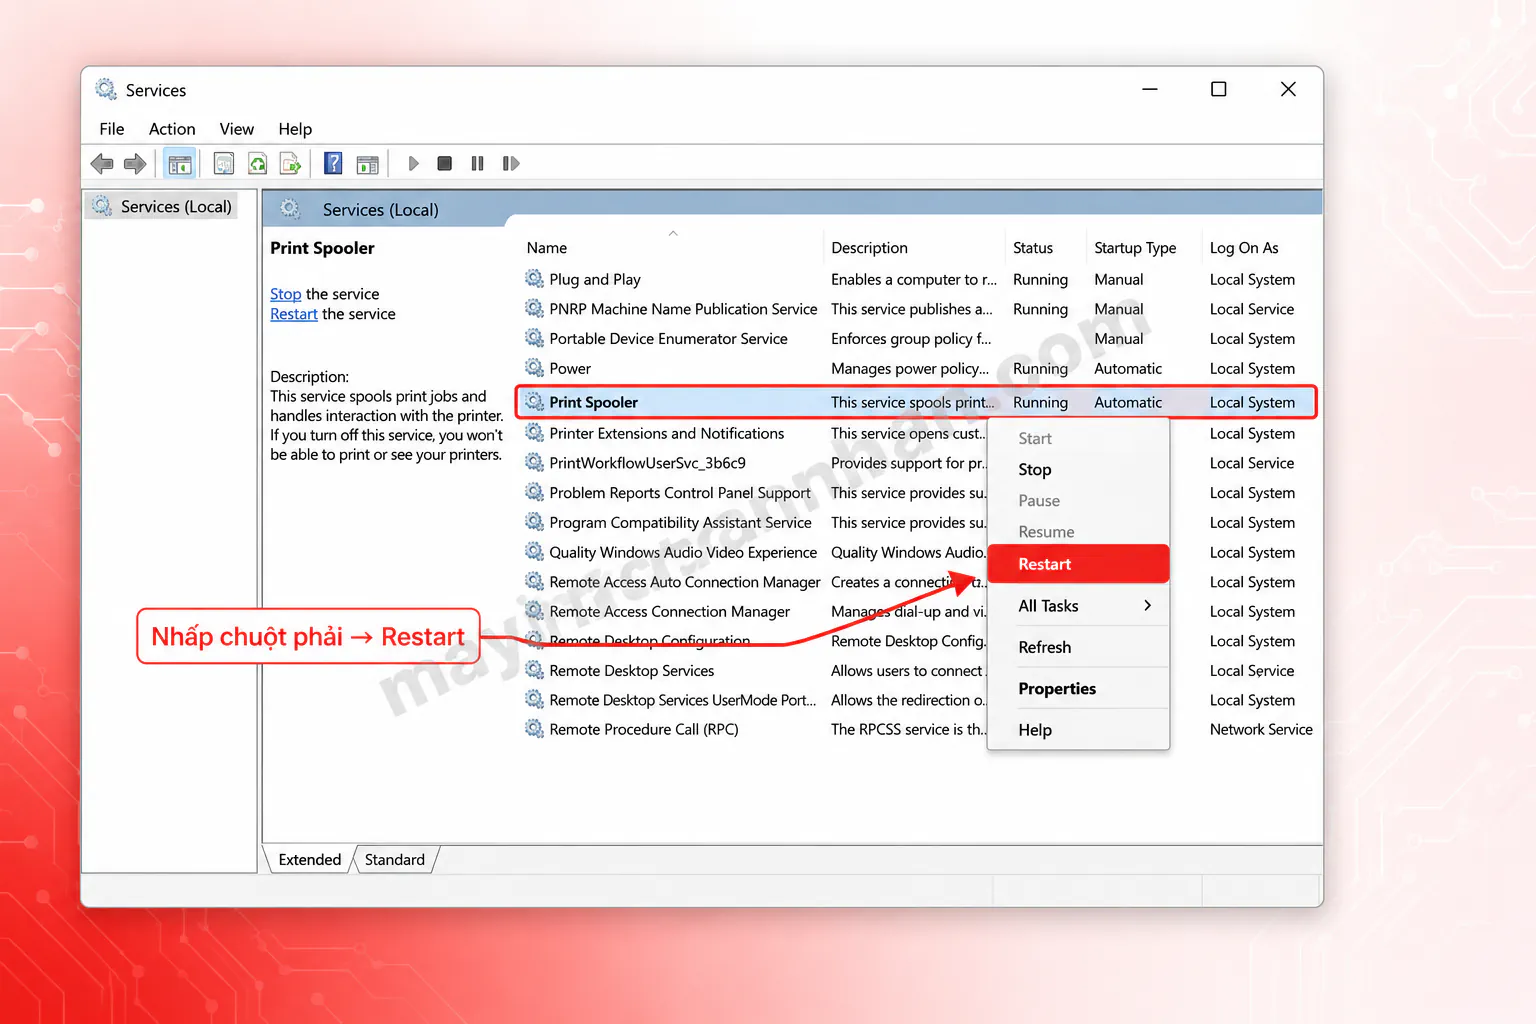Click the green Refresh toolbar icon

point(257,163)
